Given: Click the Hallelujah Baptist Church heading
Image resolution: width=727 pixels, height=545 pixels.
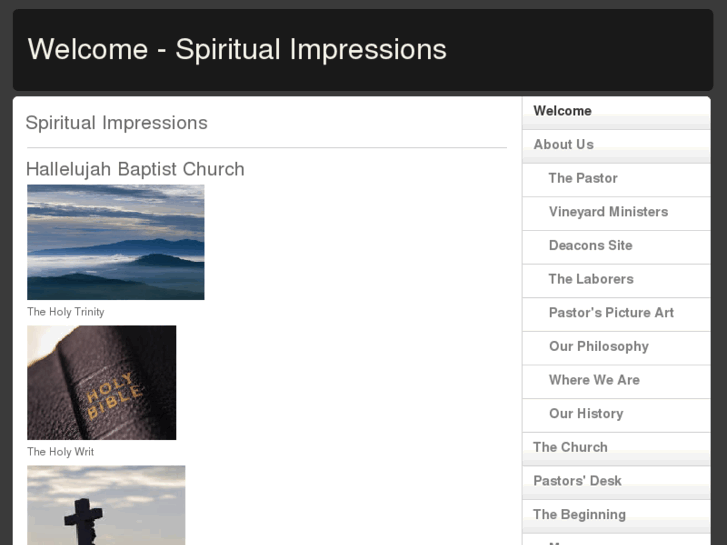Looking at the screenshot, I should 135,169.
